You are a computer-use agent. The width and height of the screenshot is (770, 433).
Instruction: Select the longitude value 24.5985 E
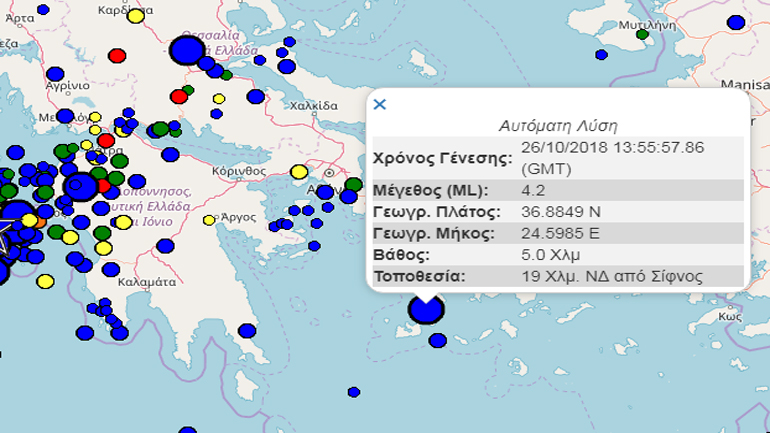(560, 233)
